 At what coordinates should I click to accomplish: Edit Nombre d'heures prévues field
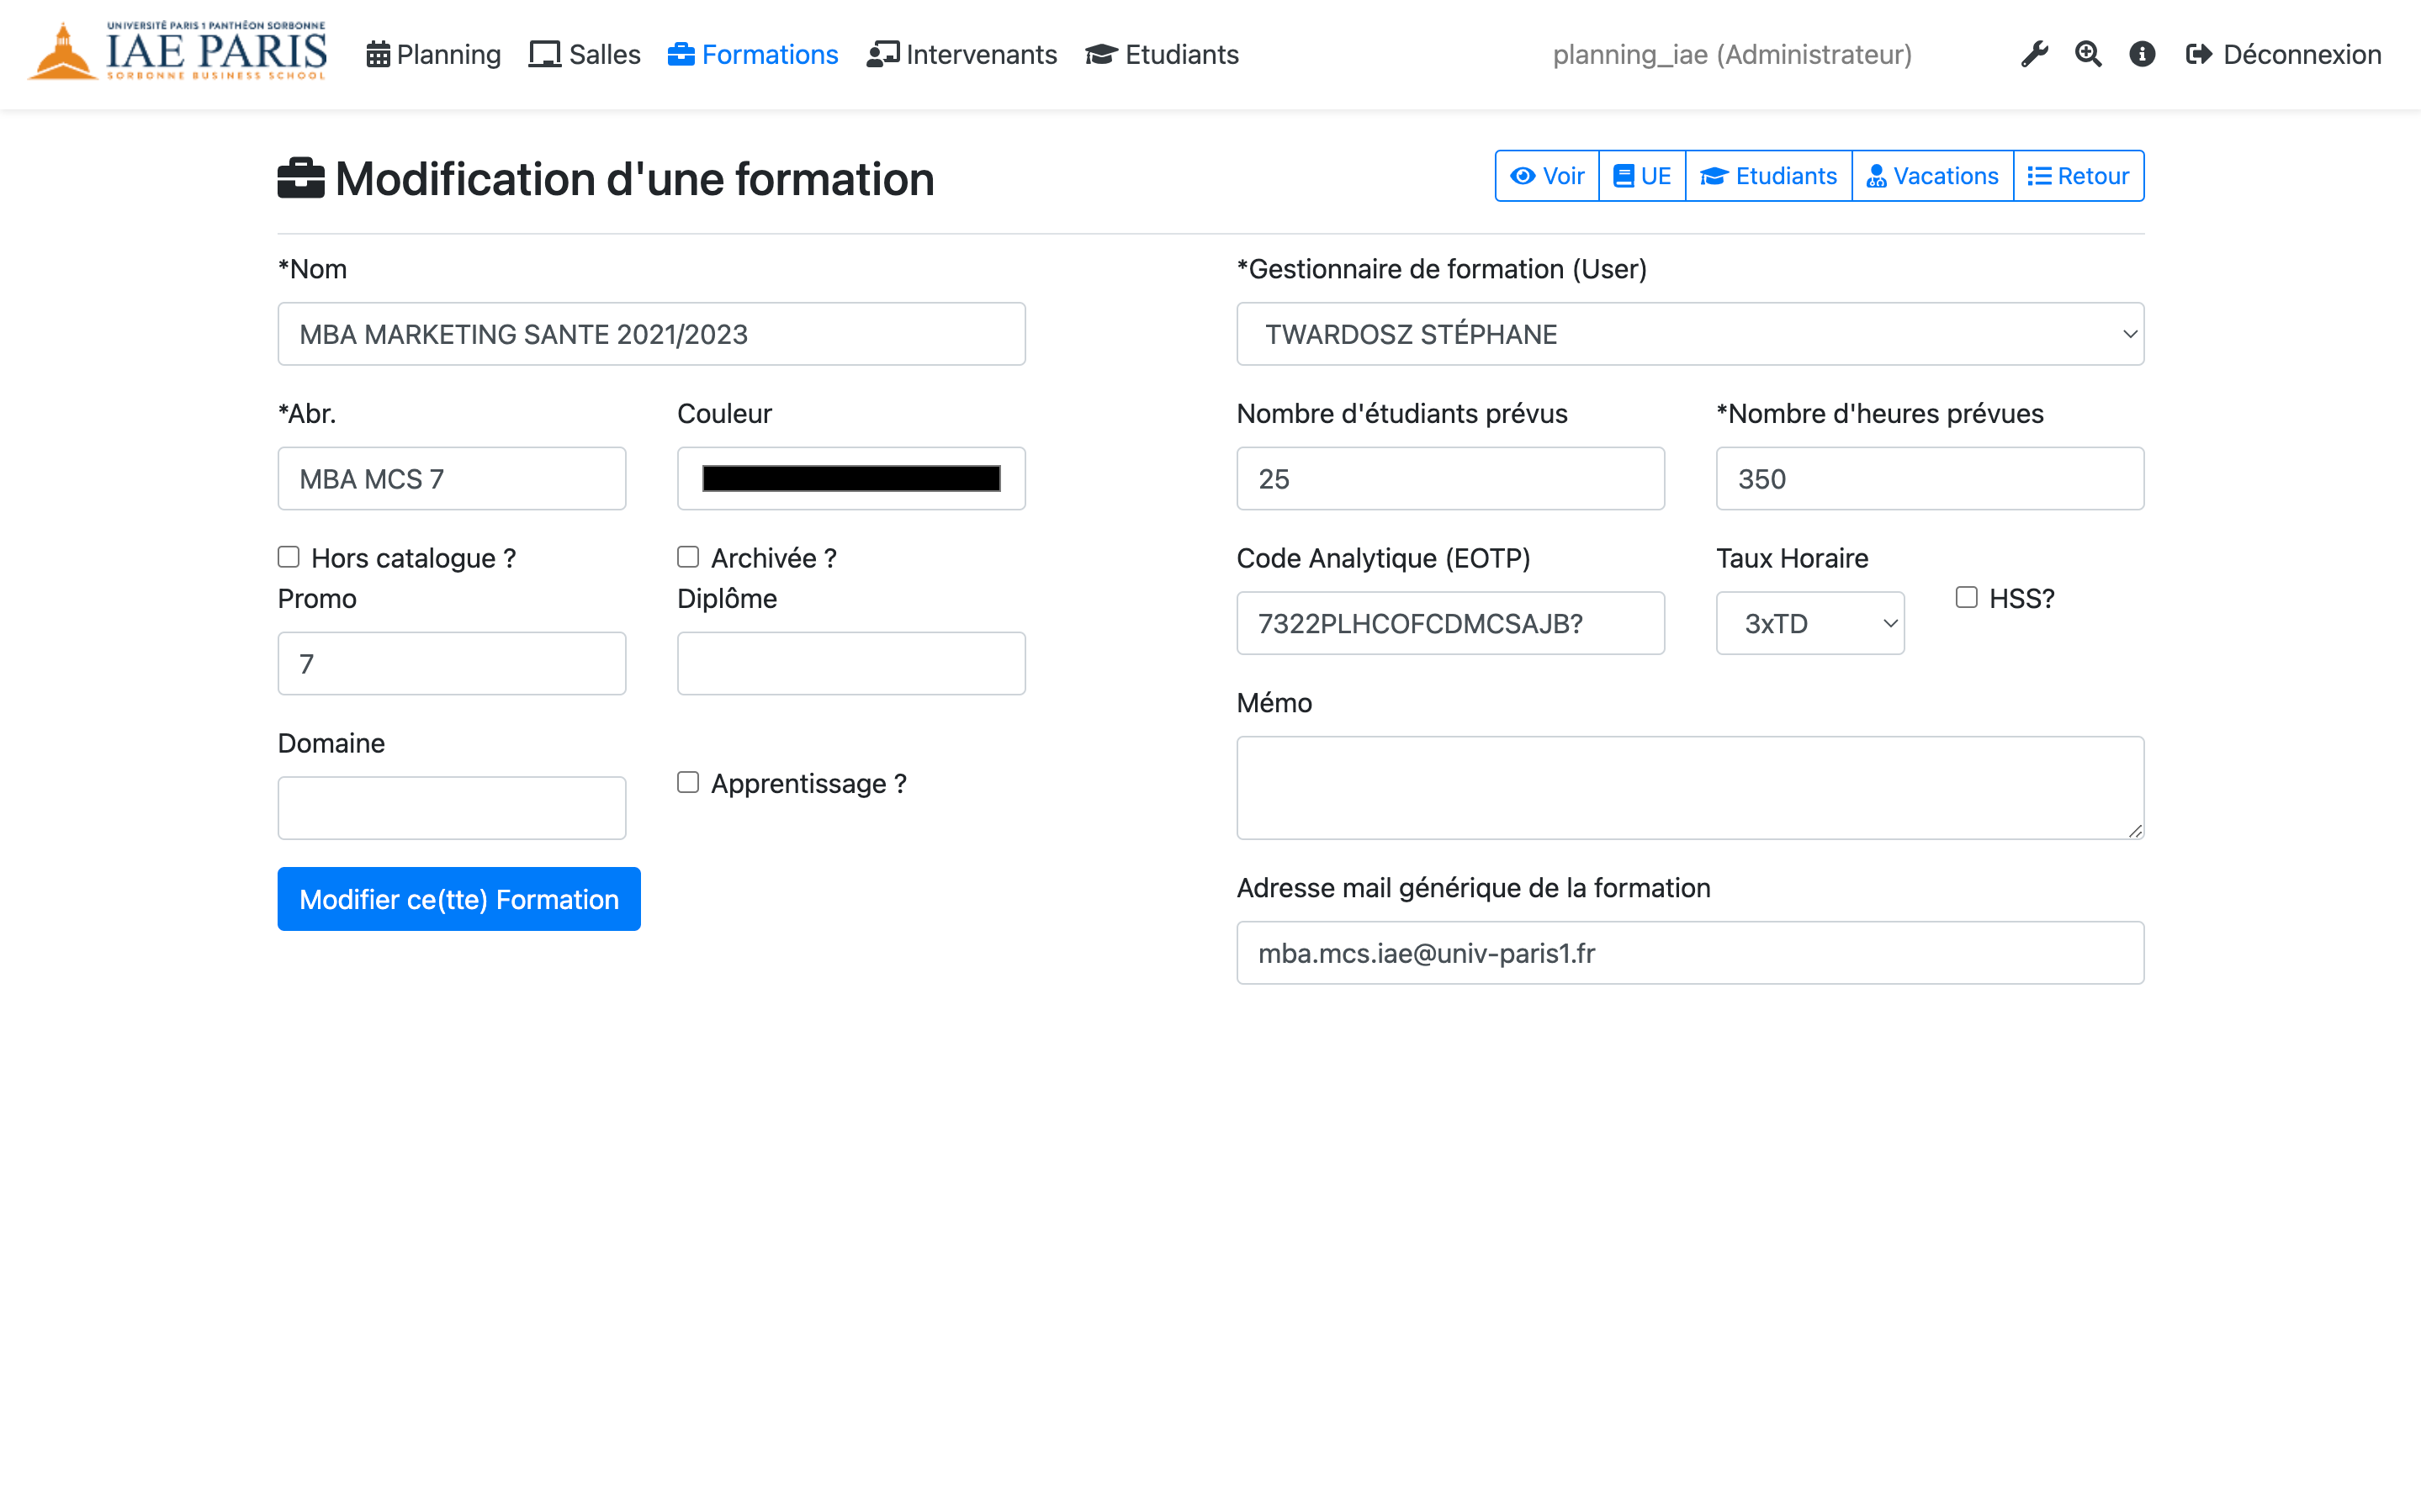point(1930,479)
